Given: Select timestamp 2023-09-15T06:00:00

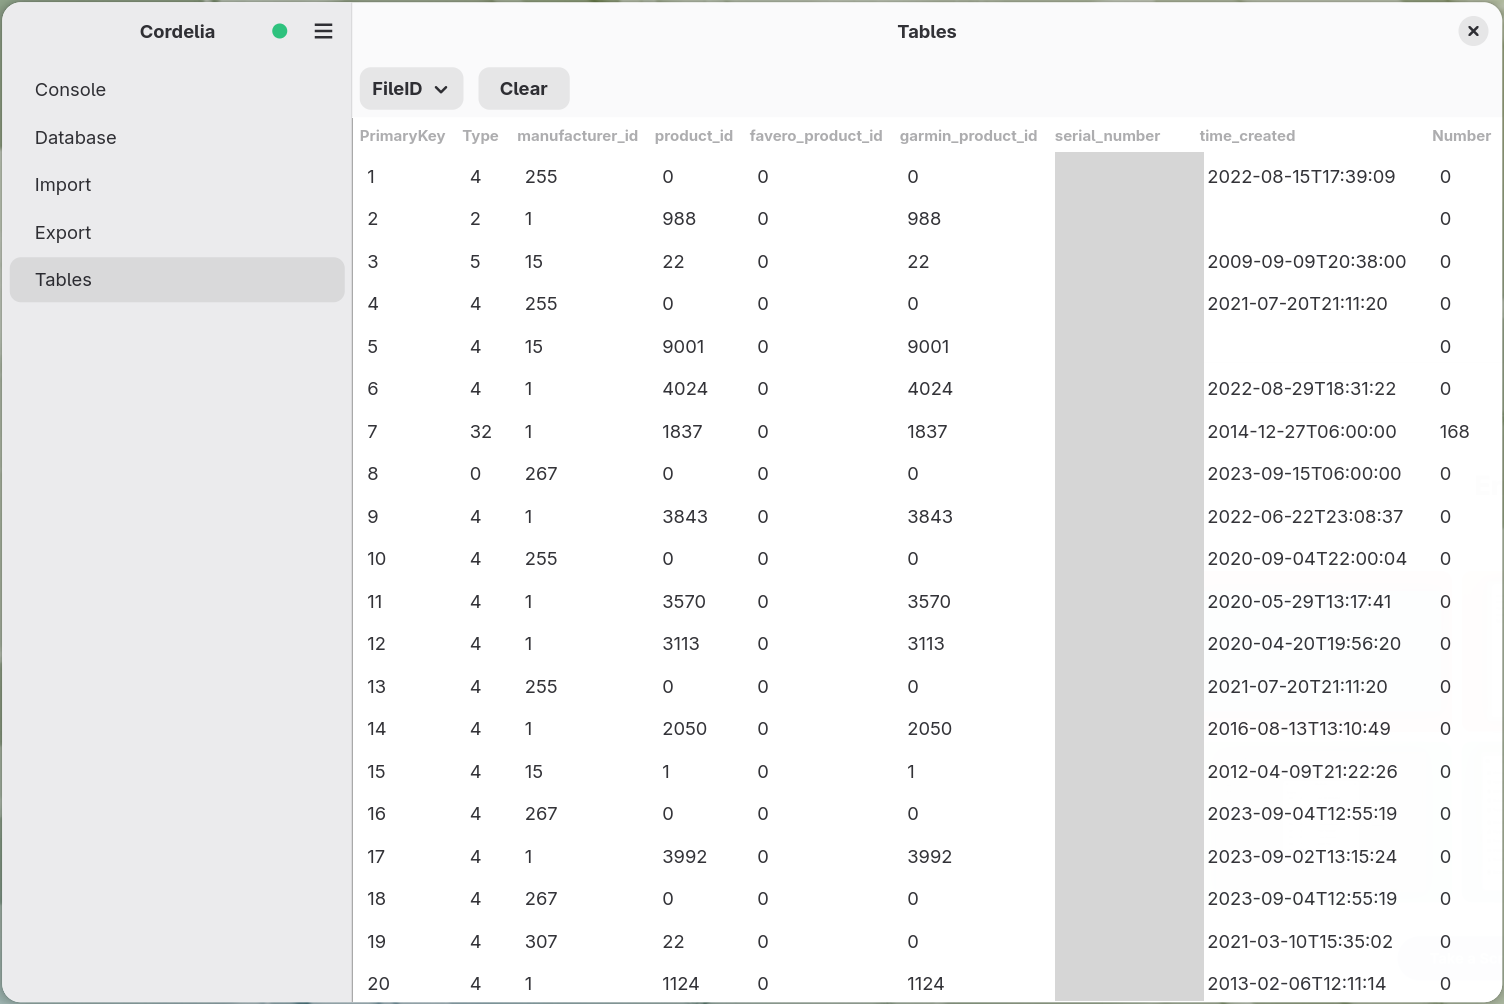Looking at the screenshot, I should pos(1304,474).
